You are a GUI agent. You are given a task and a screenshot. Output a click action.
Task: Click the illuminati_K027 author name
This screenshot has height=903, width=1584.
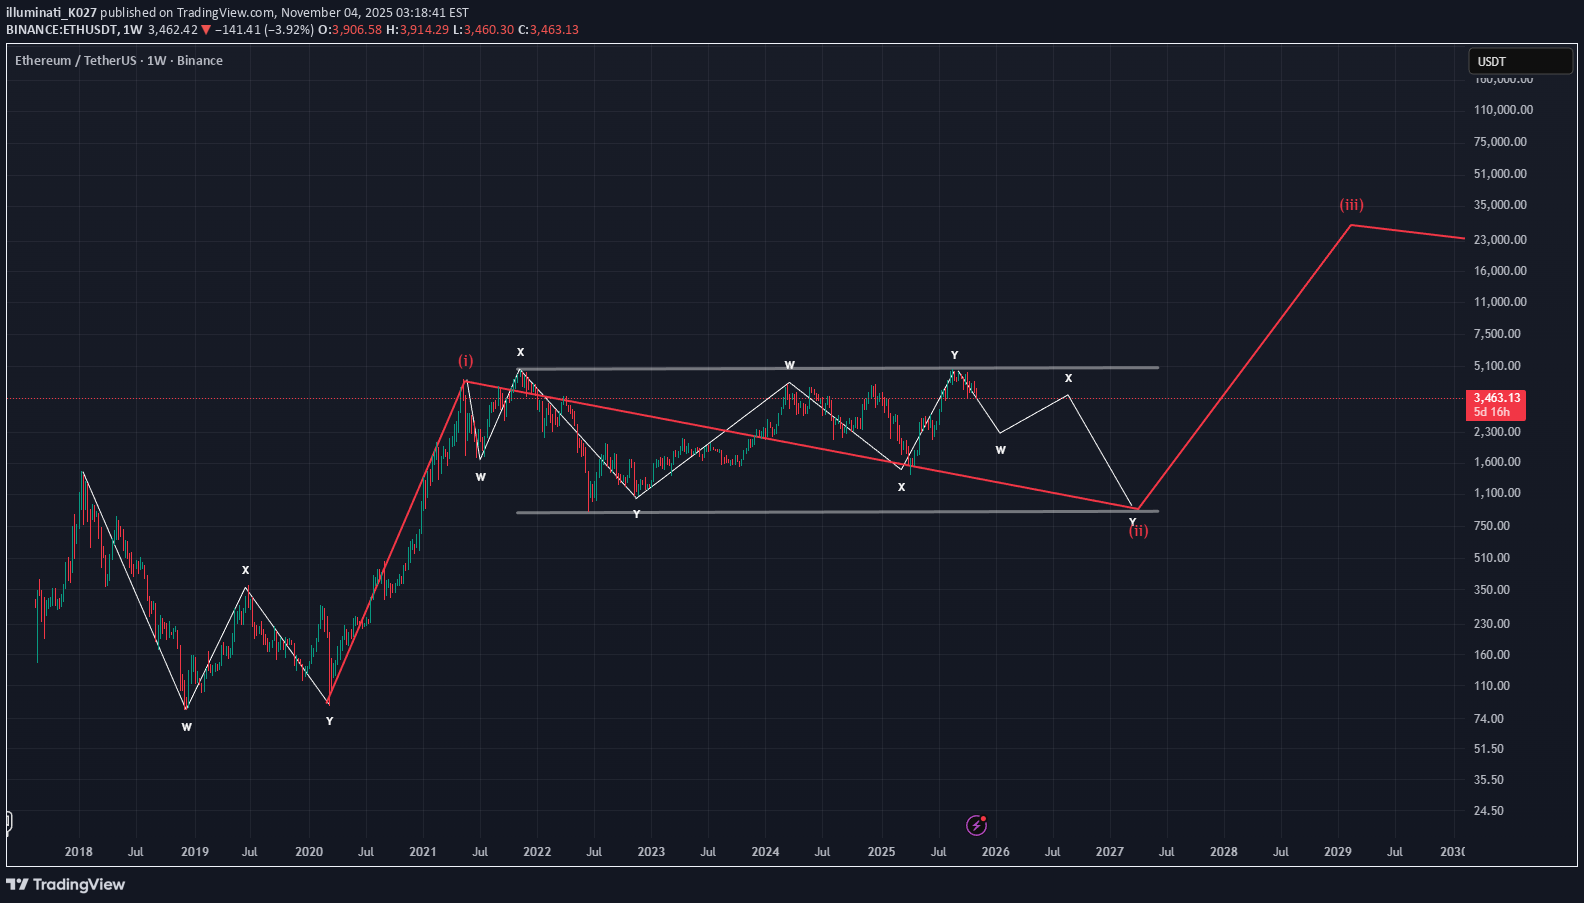coord(51,13)
